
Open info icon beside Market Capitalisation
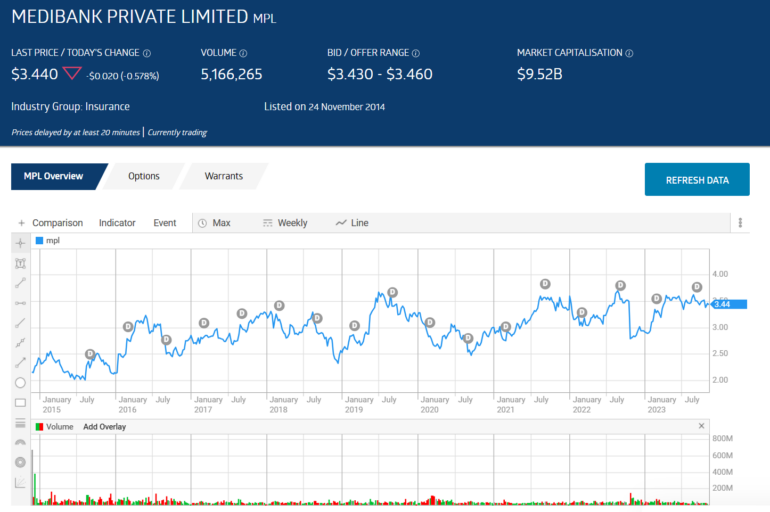629,53
